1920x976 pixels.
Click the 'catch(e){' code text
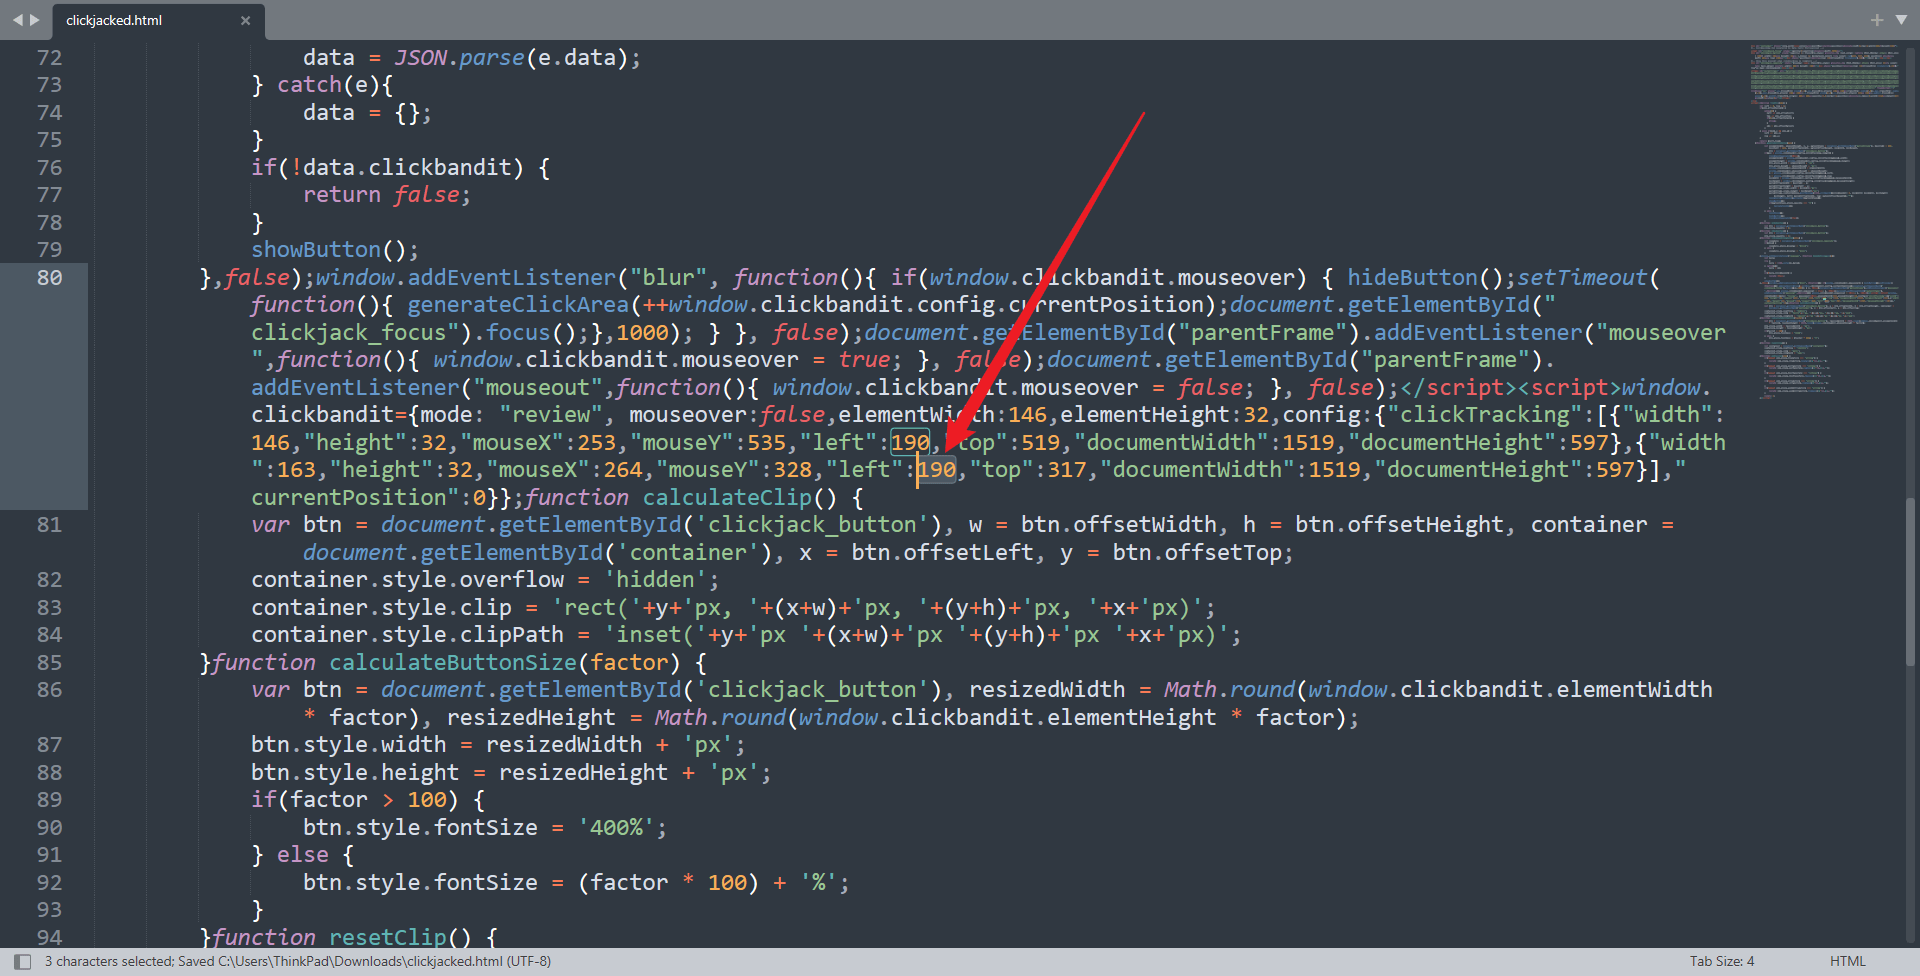[x=336, y=85]
